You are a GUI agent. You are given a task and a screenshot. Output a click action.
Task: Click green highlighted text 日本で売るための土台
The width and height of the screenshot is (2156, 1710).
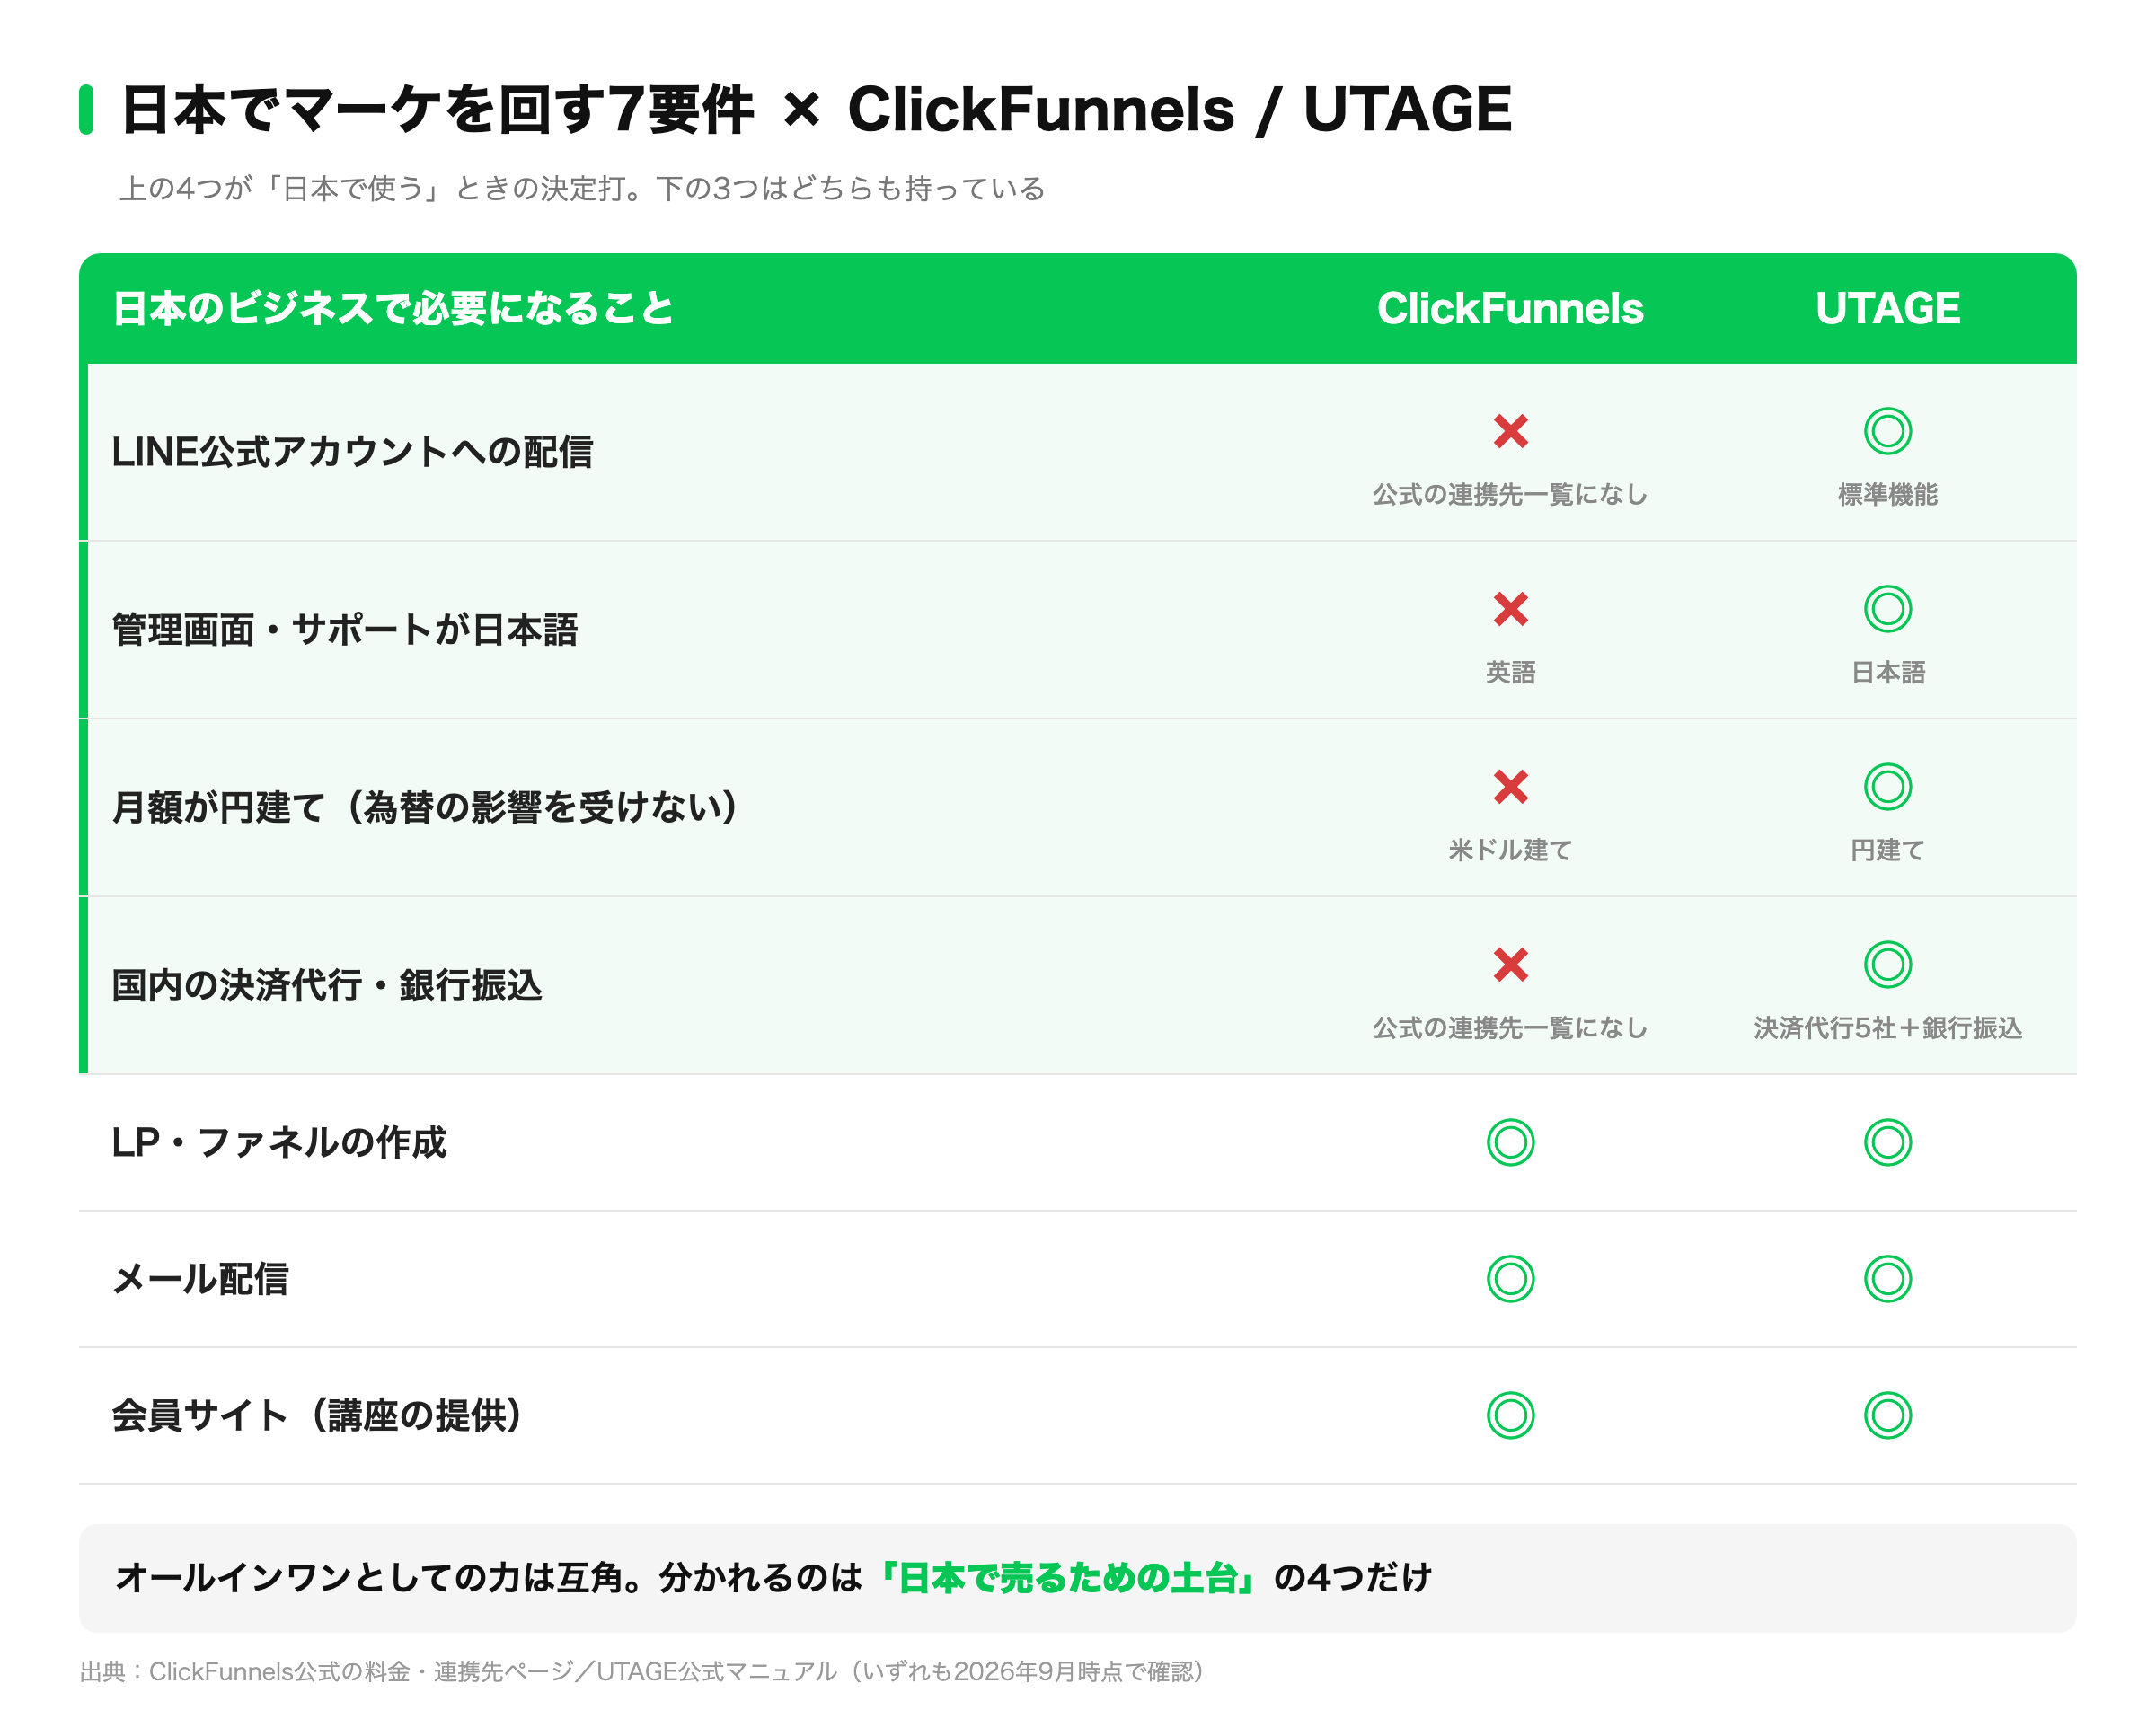coord(1067,1577)
